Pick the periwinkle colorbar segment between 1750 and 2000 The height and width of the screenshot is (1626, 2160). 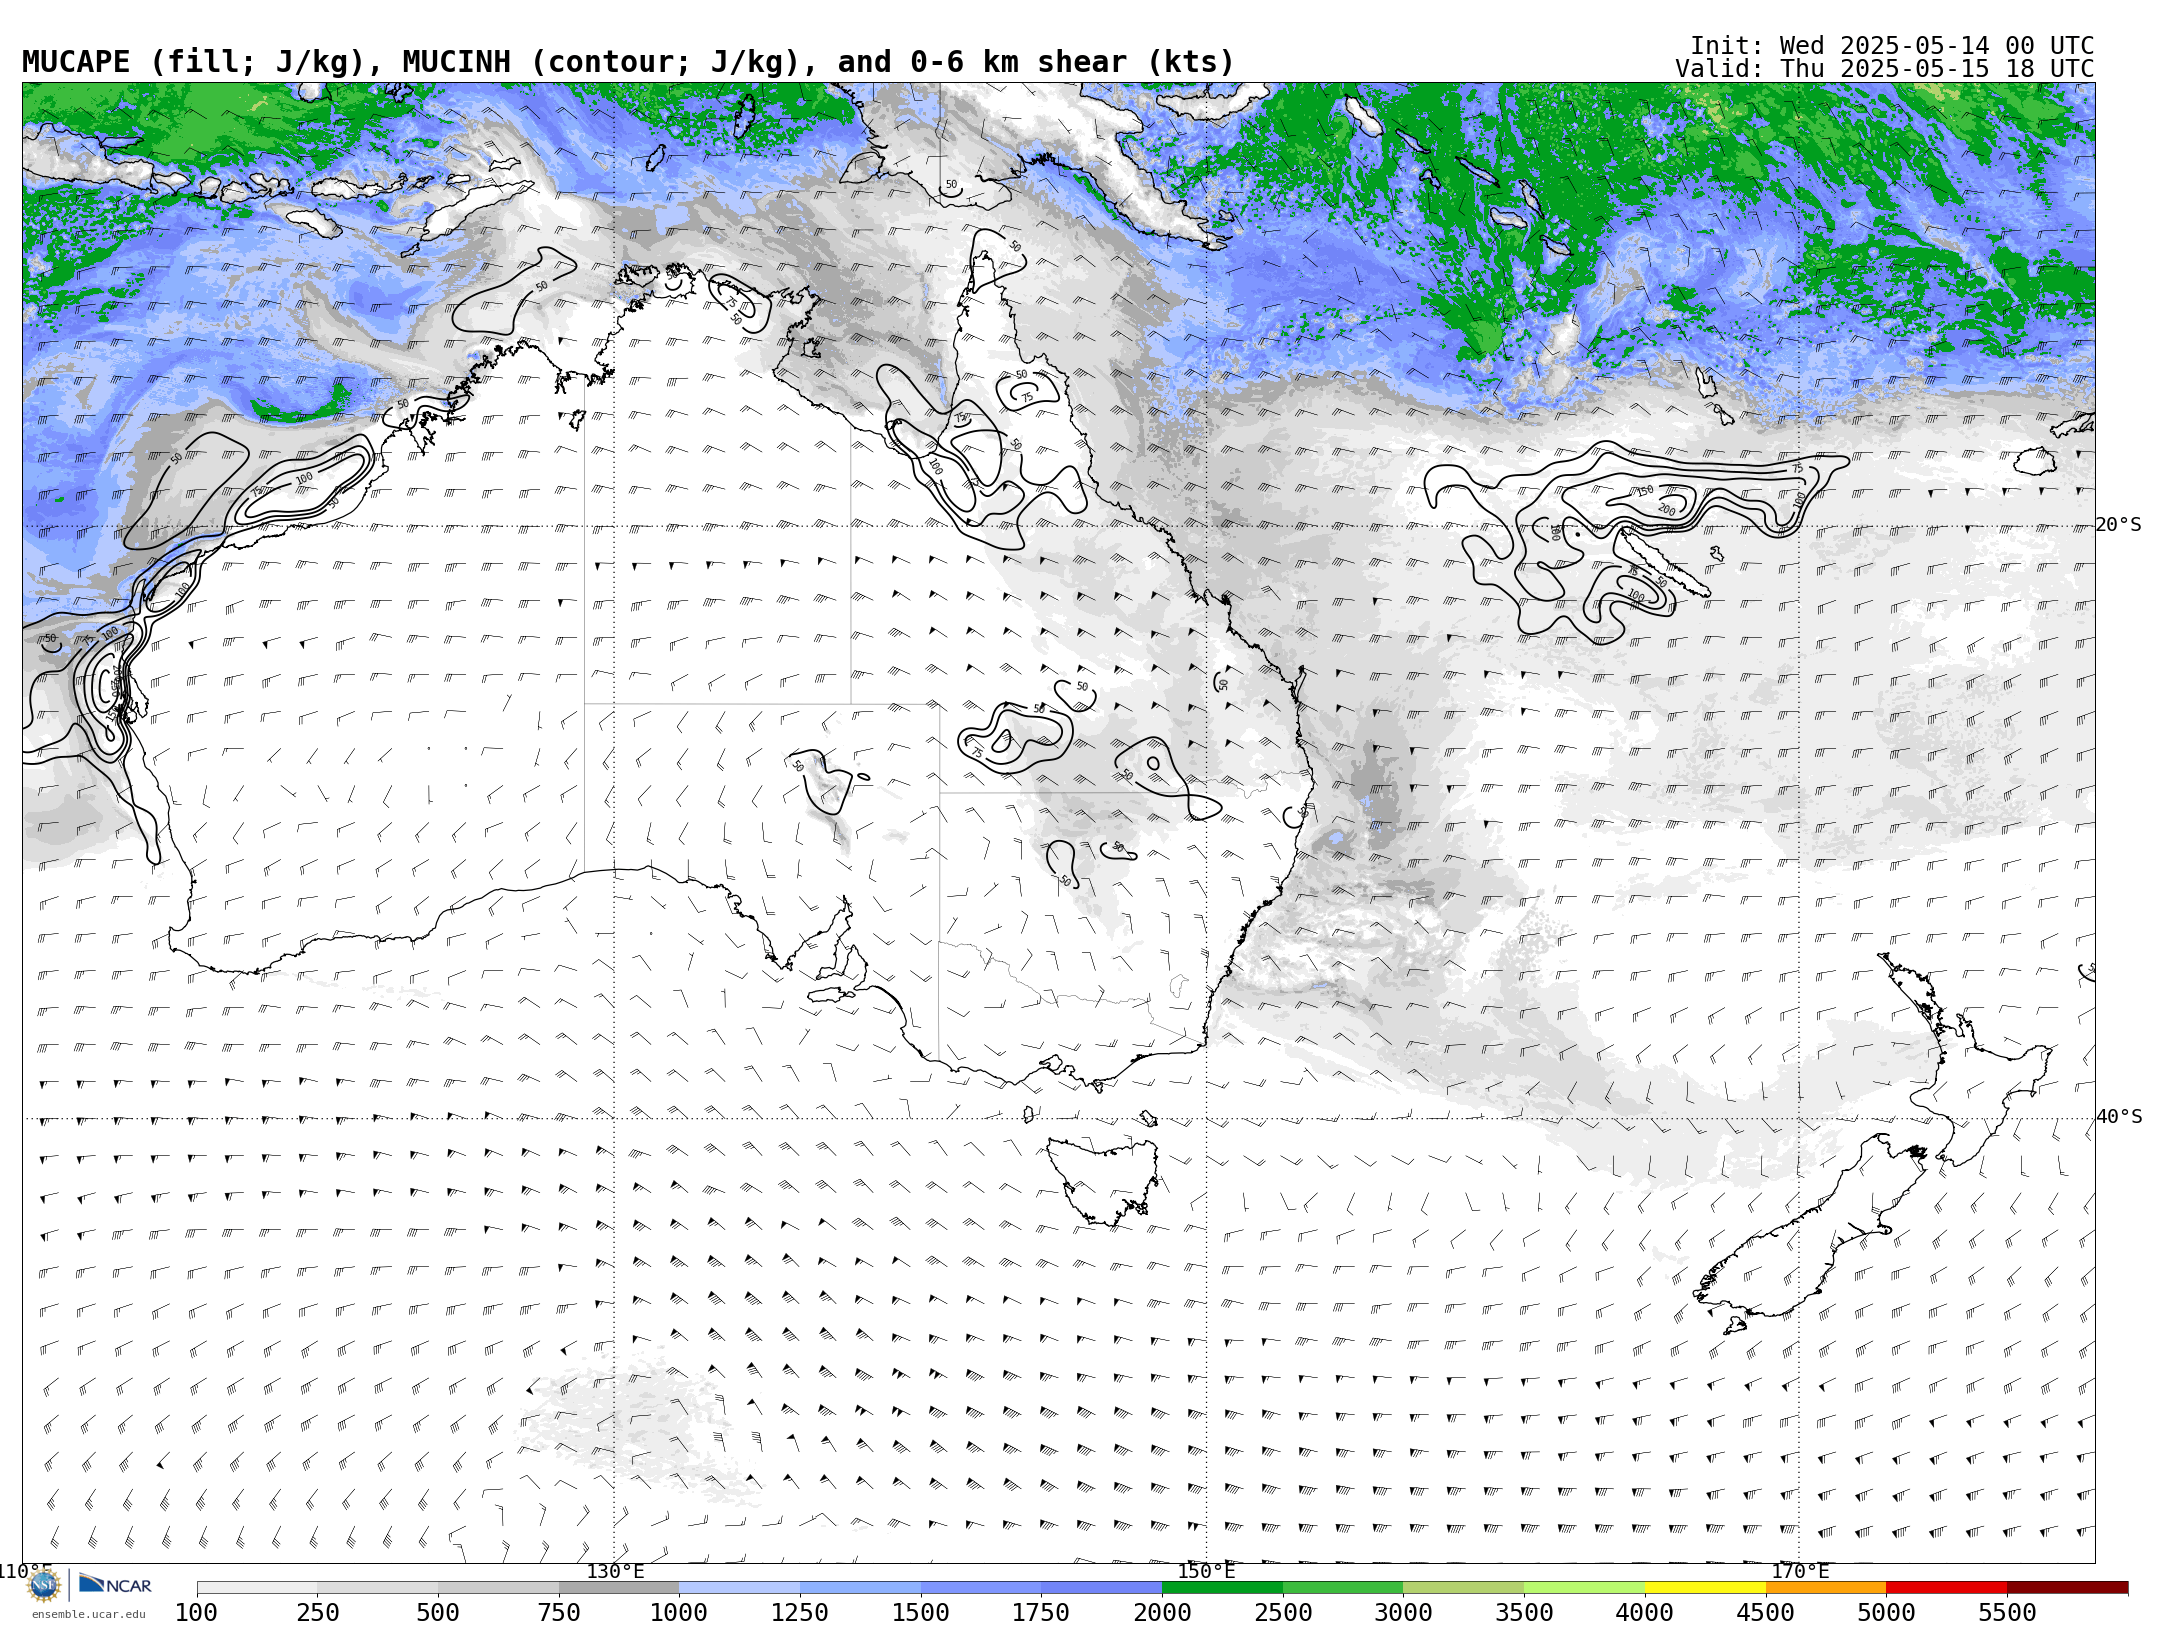(1101, 1588)
